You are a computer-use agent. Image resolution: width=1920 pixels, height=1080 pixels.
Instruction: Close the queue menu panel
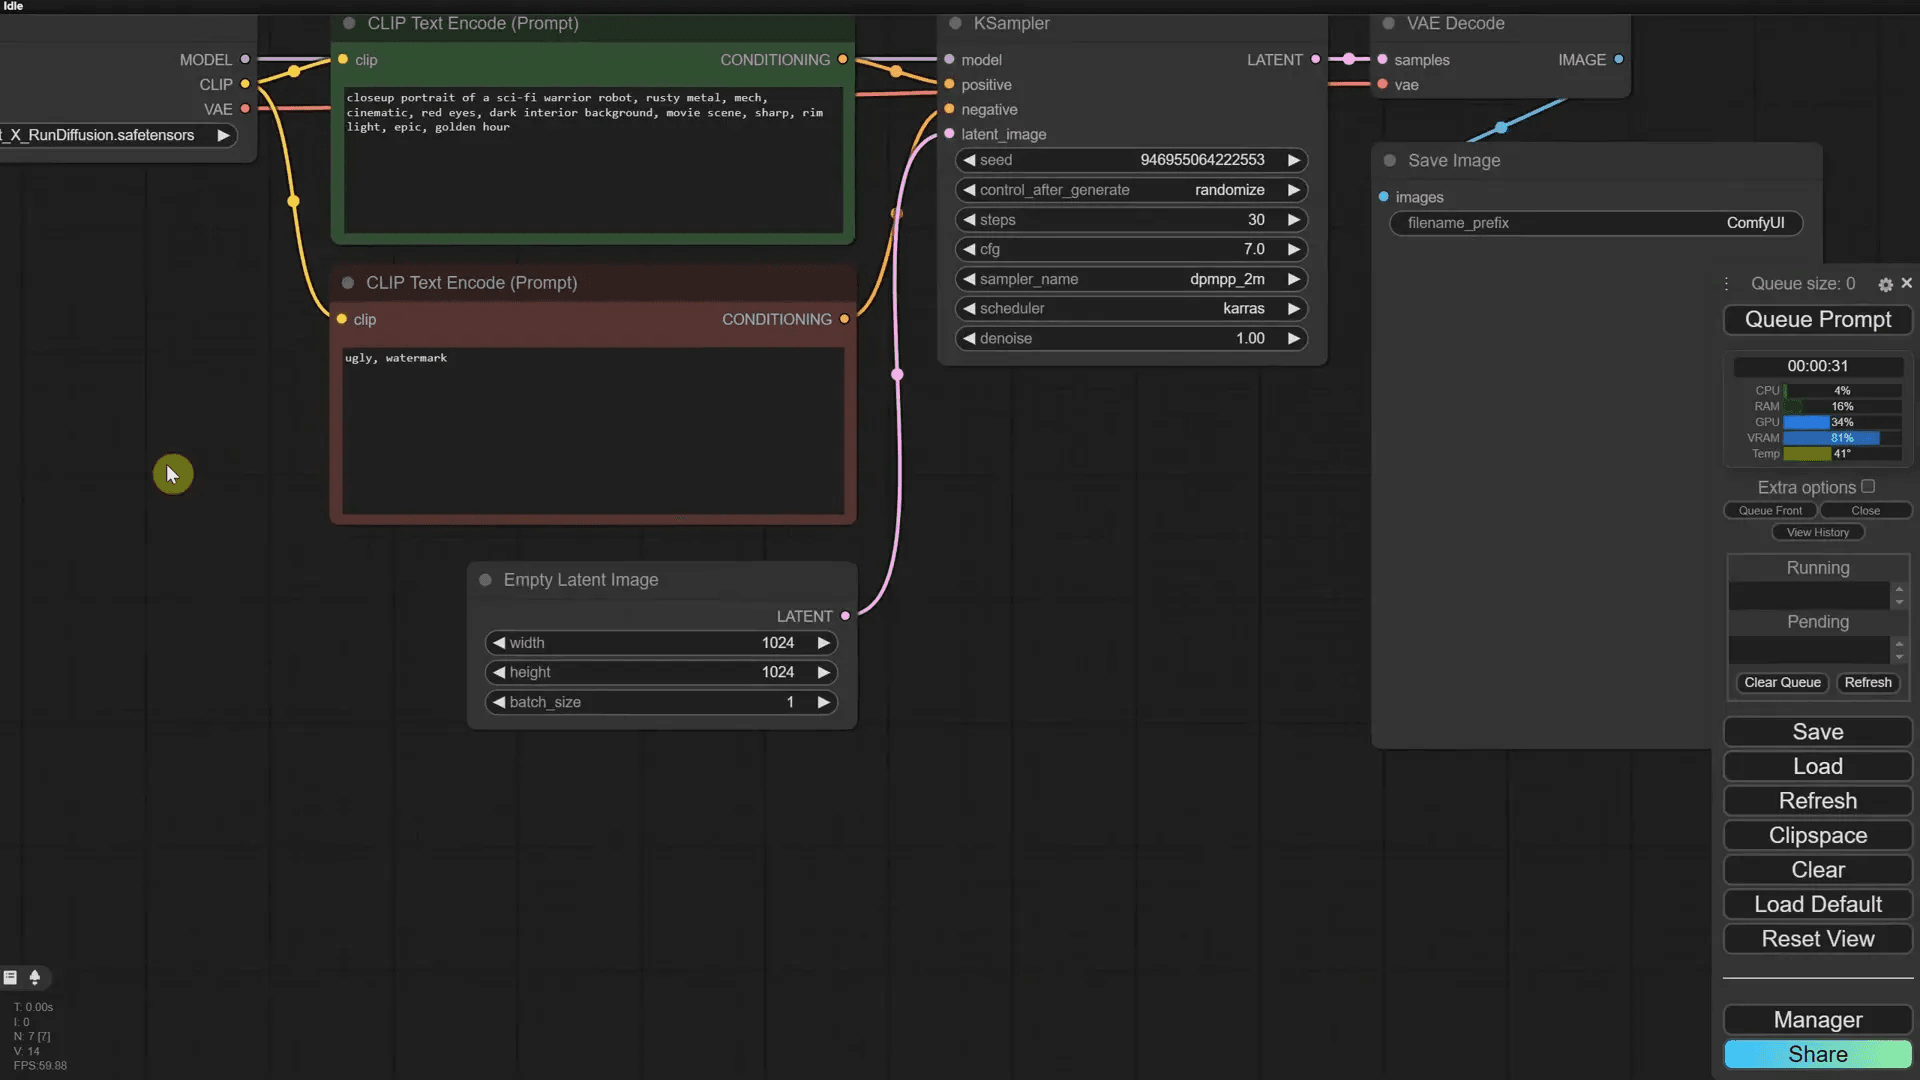[x=1906, y=284]
